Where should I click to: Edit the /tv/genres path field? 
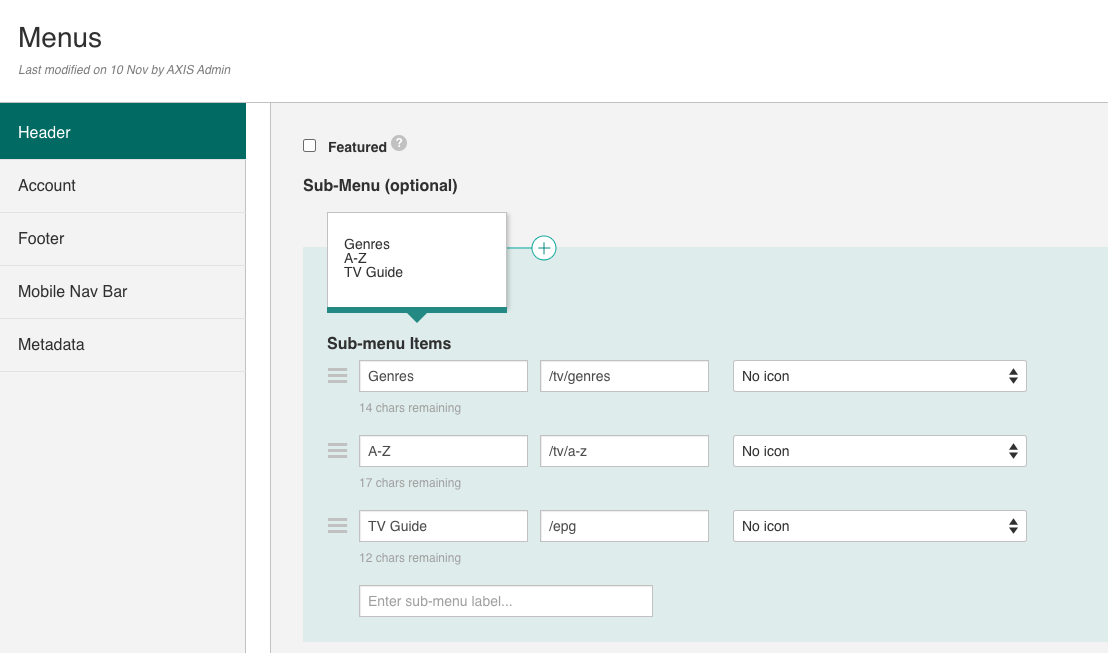coord(624,376)
